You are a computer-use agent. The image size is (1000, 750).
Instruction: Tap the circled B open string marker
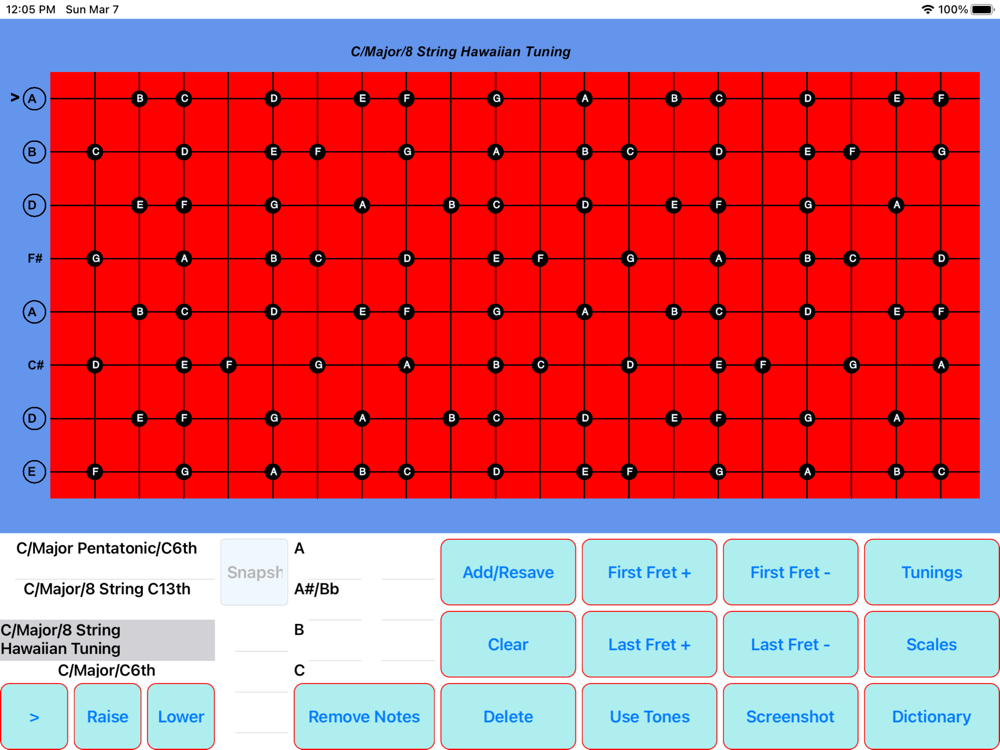click(x=34, y=152)
